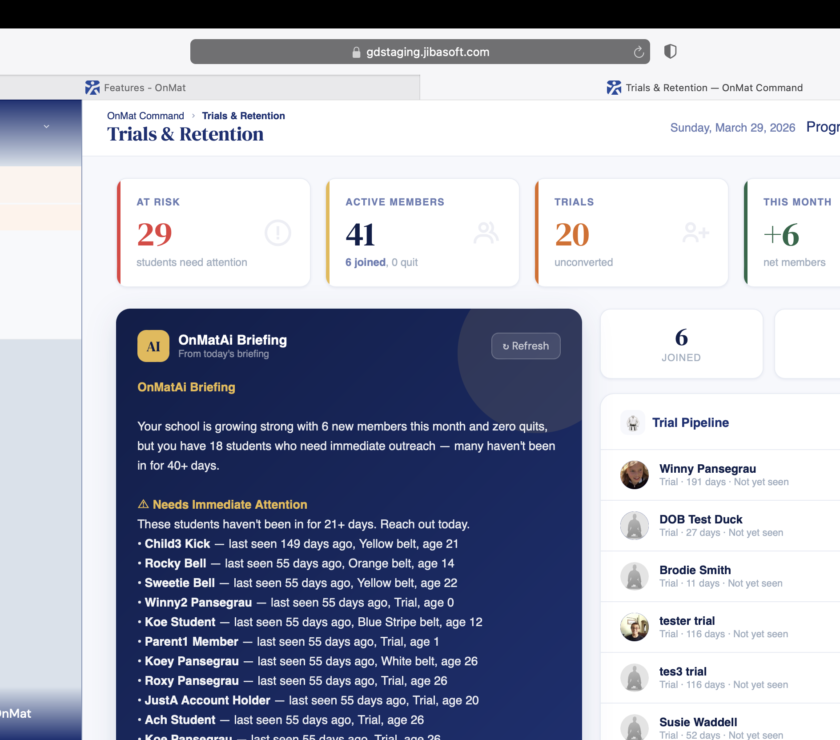Open the 6 Joined summary card
This screenshot has width=840, height=740.
click(681, 344)
